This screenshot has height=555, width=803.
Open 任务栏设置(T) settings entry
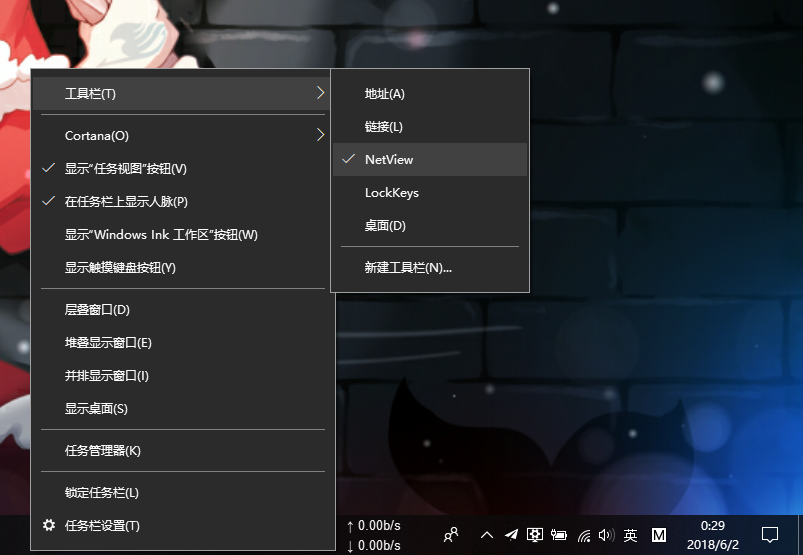[183, 525]
